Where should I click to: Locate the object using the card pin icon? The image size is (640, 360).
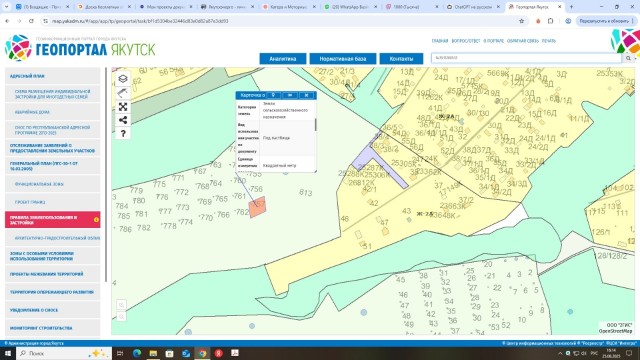pos(273,95)
